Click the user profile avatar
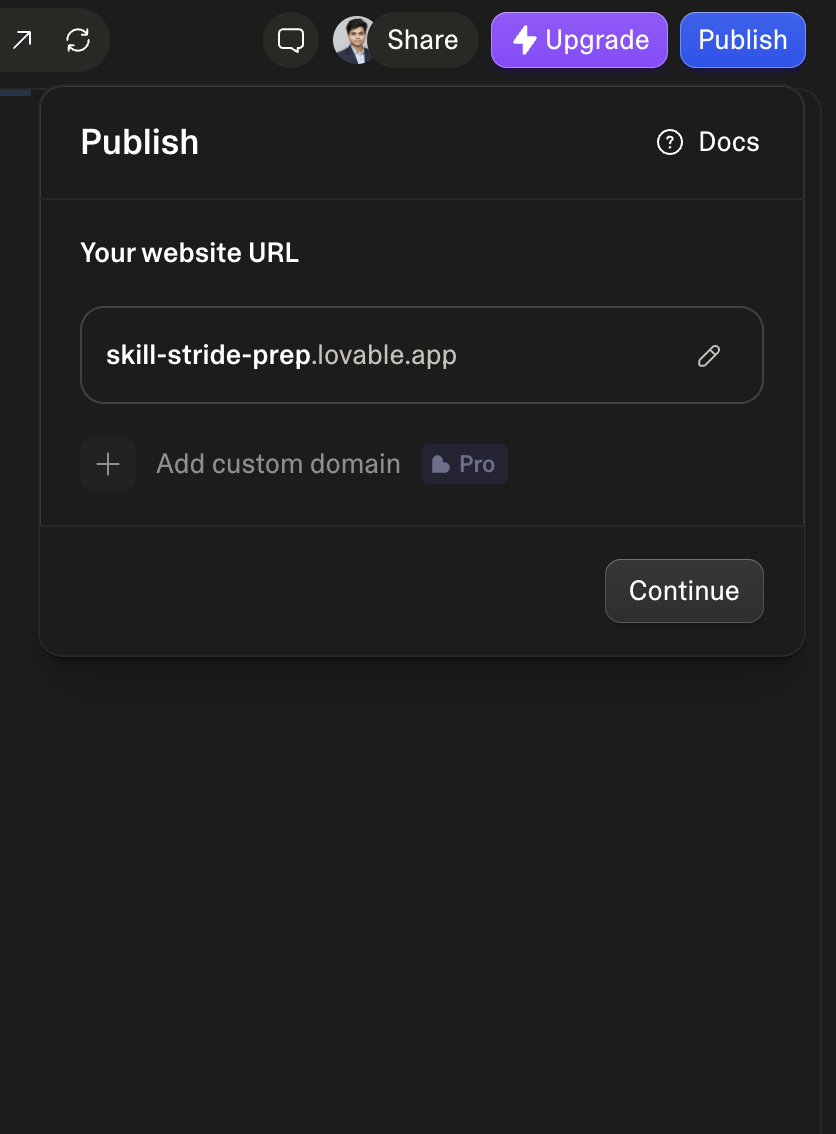This screenshot has width=836, height=1134. coord(352,40)
